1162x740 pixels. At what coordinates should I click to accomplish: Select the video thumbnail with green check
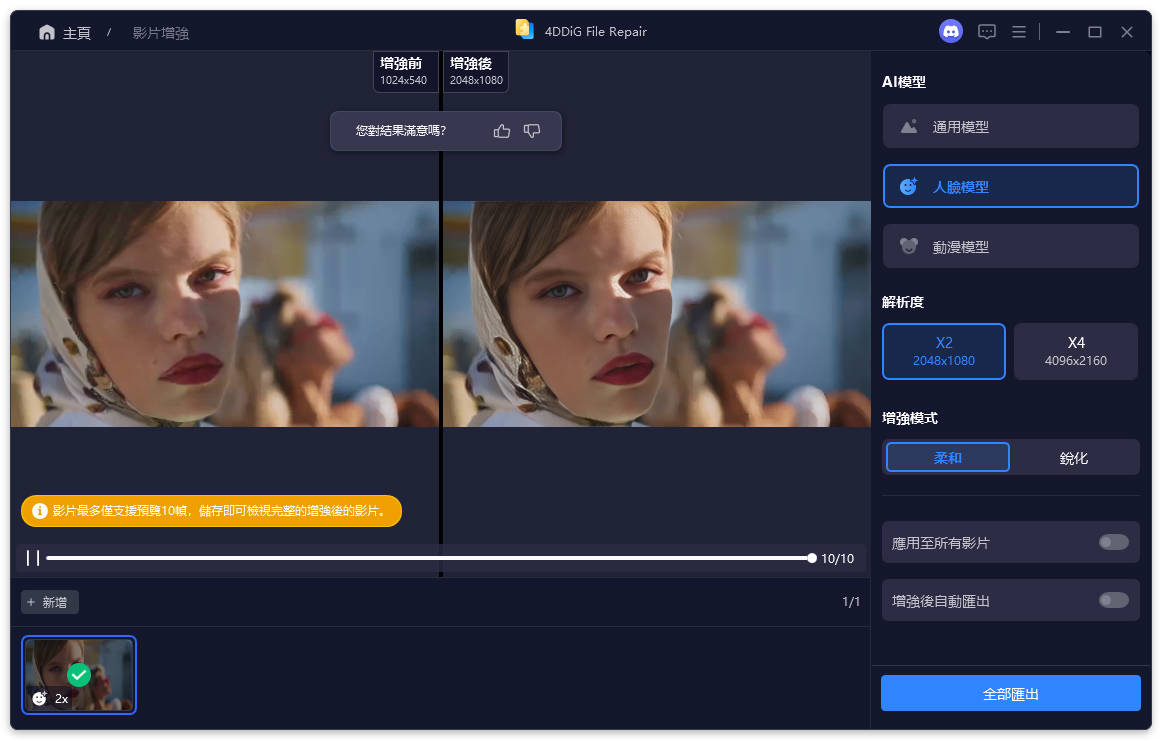pos(79,675)
